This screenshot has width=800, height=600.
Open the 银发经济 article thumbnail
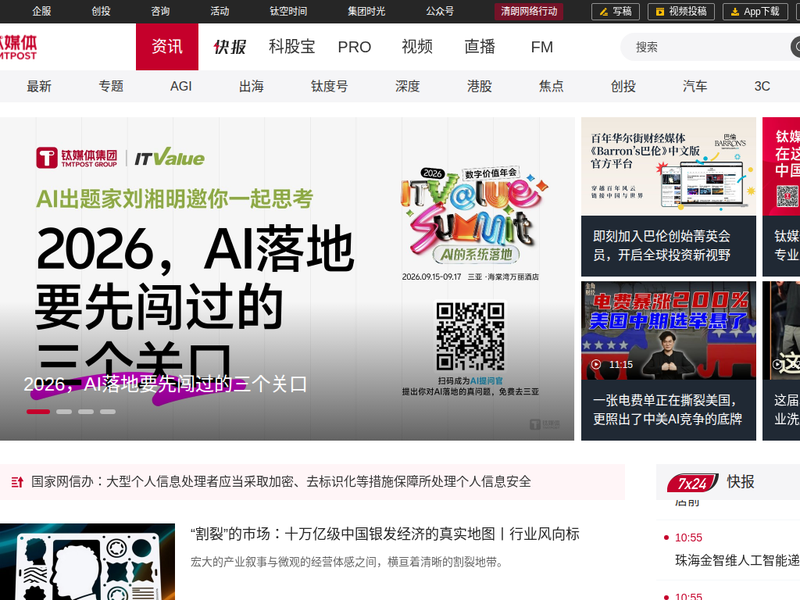pos(87,562)
